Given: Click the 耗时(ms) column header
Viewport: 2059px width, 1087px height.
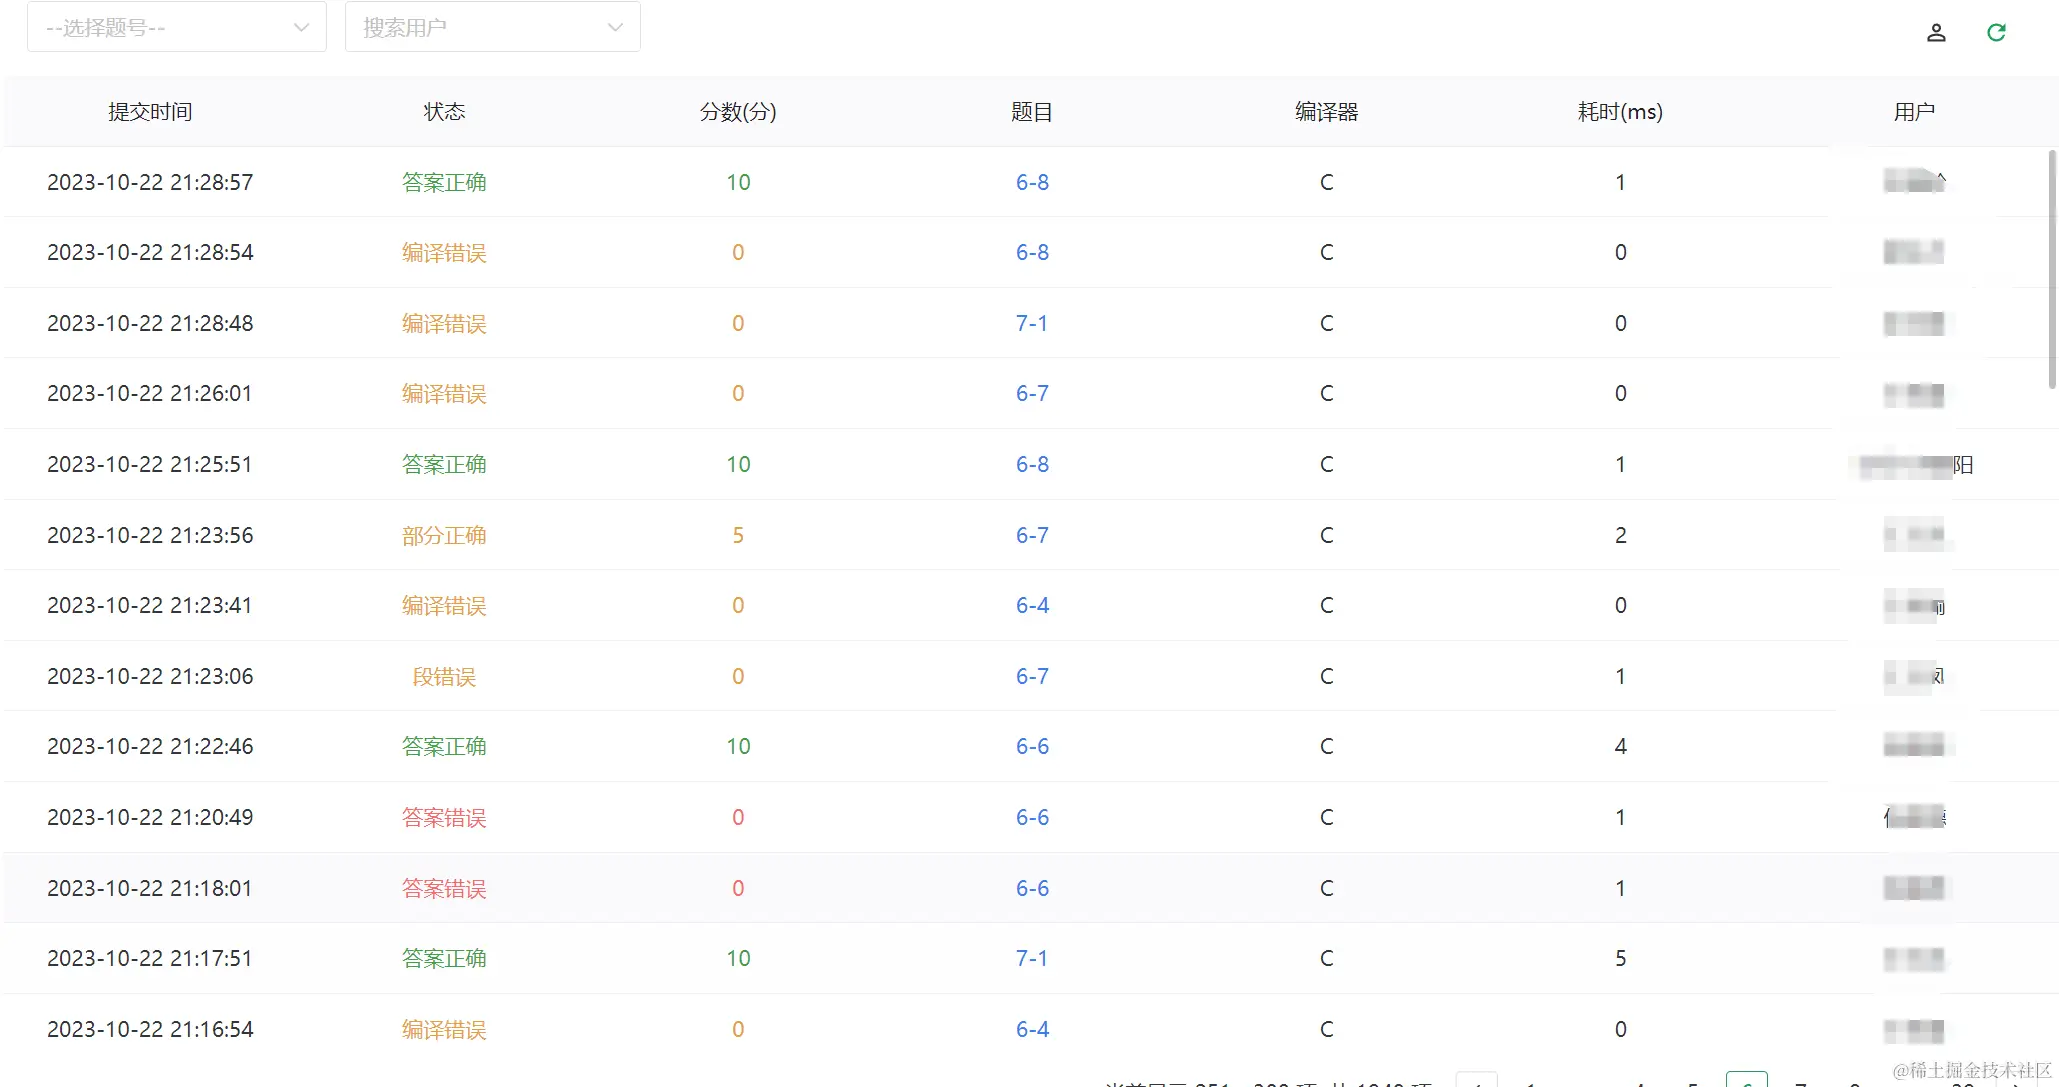Looking at the screenshot, I should (x=1620, y=112).
